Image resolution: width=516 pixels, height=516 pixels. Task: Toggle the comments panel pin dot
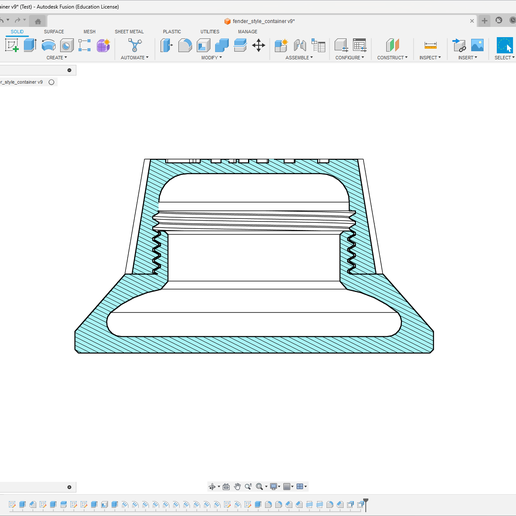(x=69, y=487)
